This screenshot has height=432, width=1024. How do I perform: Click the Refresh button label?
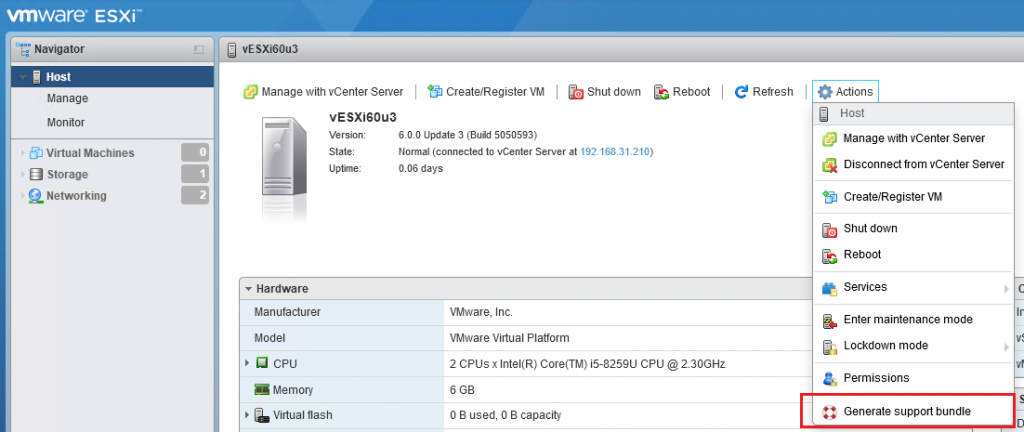pyautogui.click(x=773, y=92)
